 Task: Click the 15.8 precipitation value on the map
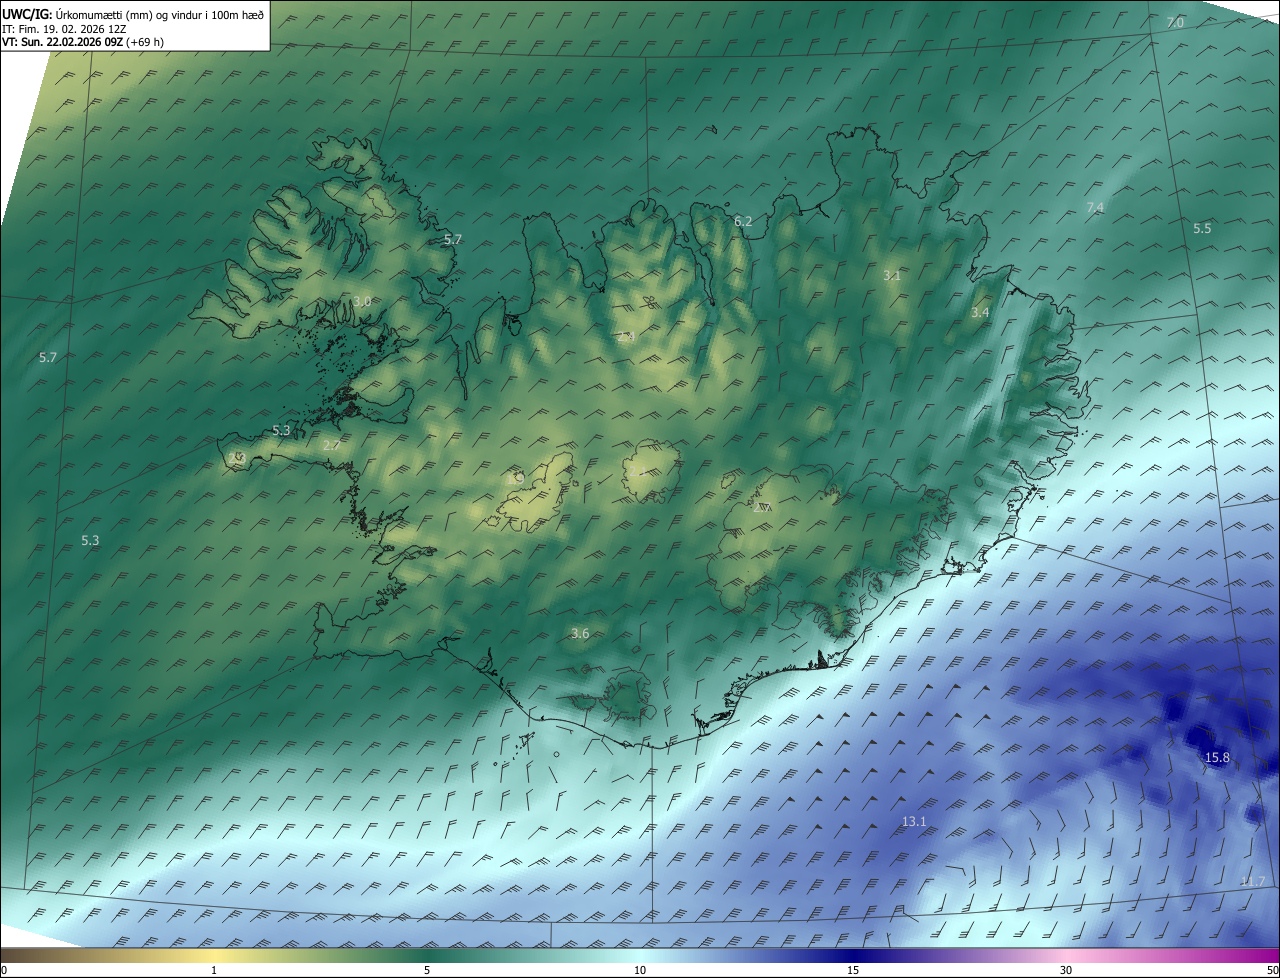tap(1217, 758)
